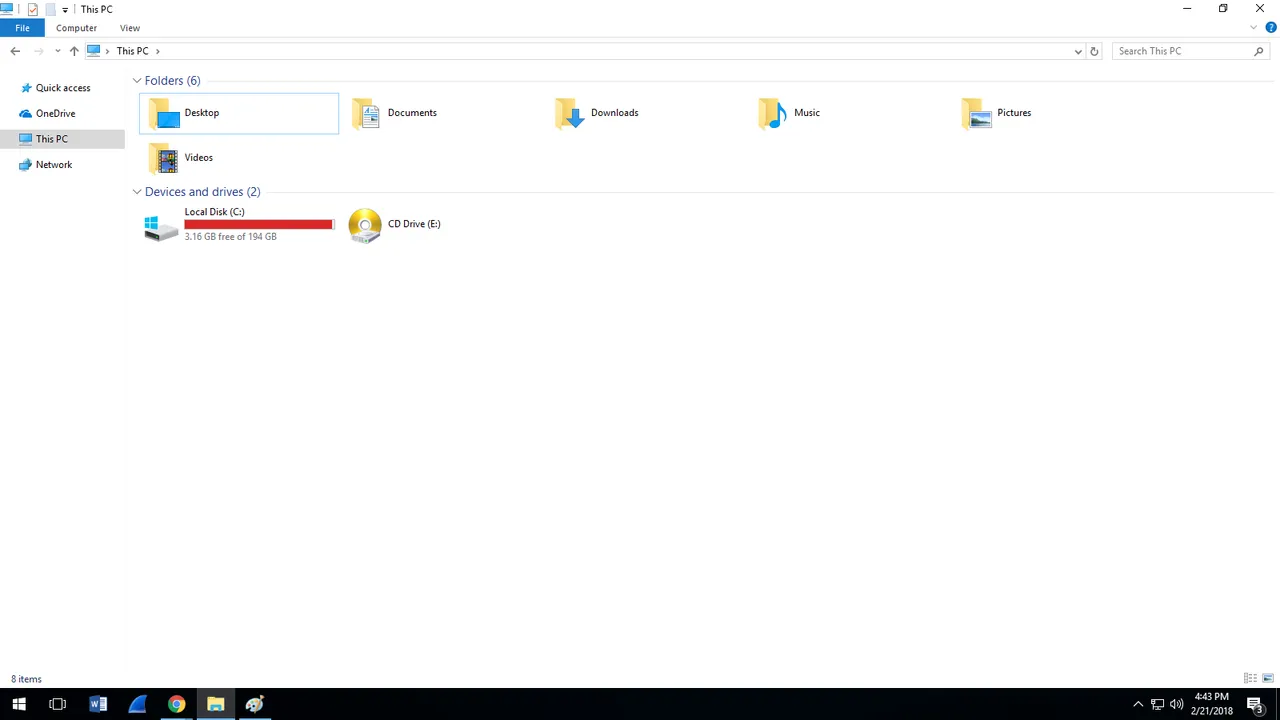Open the Computer ribbon tab
Screen dimensions: 1280x720
tap(76, 28)
